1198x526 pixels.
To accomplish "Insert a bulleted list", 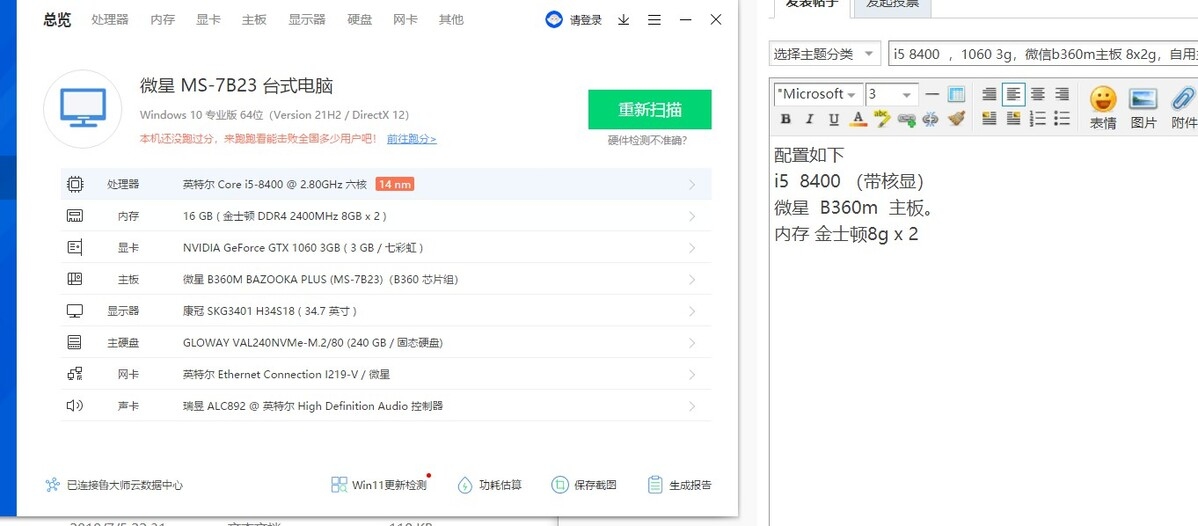I will [1061, 119].
